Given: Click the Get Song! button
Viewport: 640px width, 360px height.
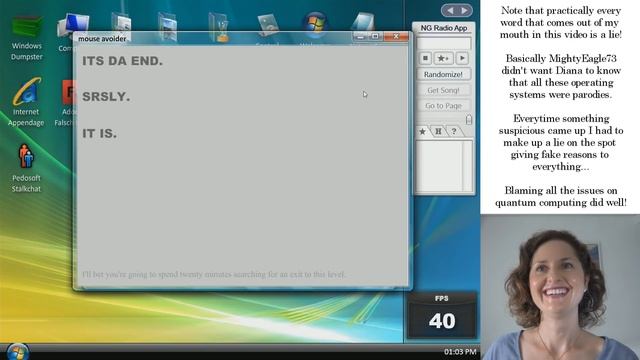Looking at the screenshot, I should 443,90.
